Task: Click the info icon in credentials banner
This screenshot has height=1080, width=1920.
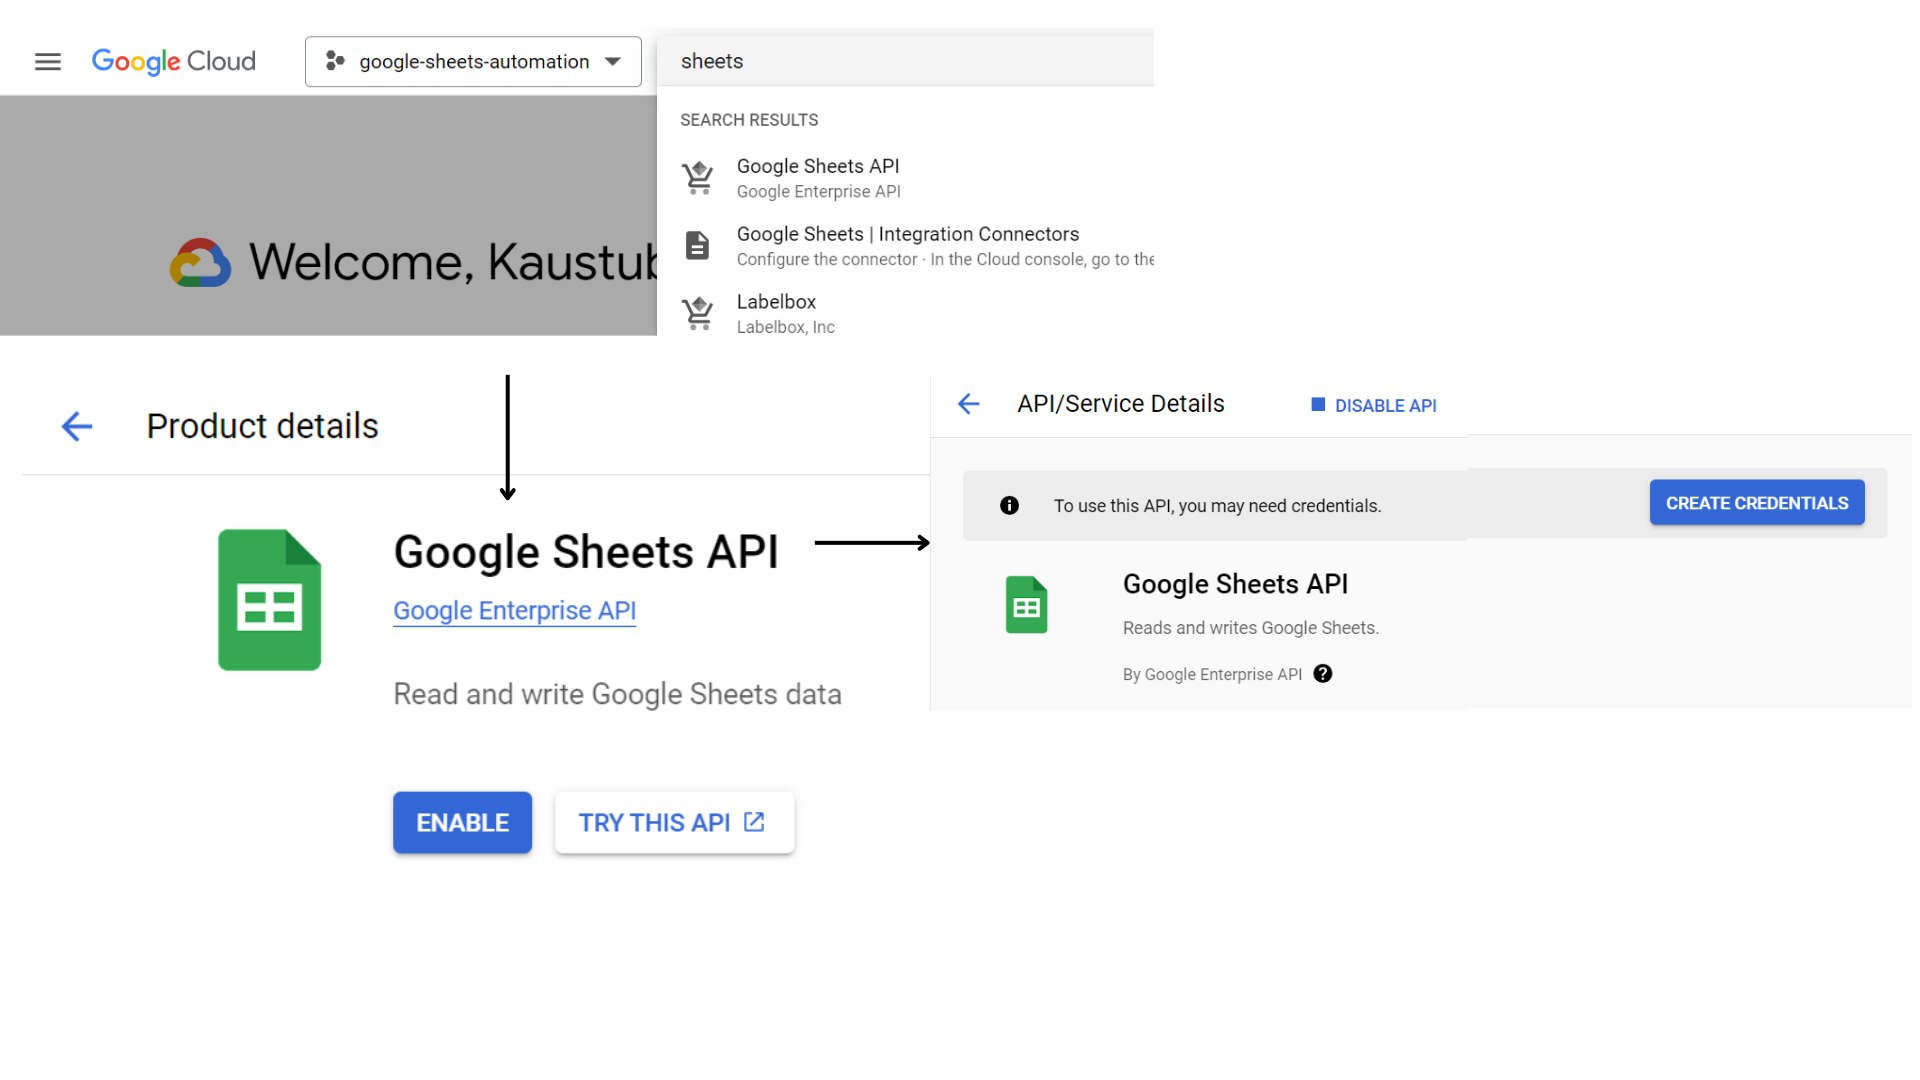Action: pos(1010,506)
